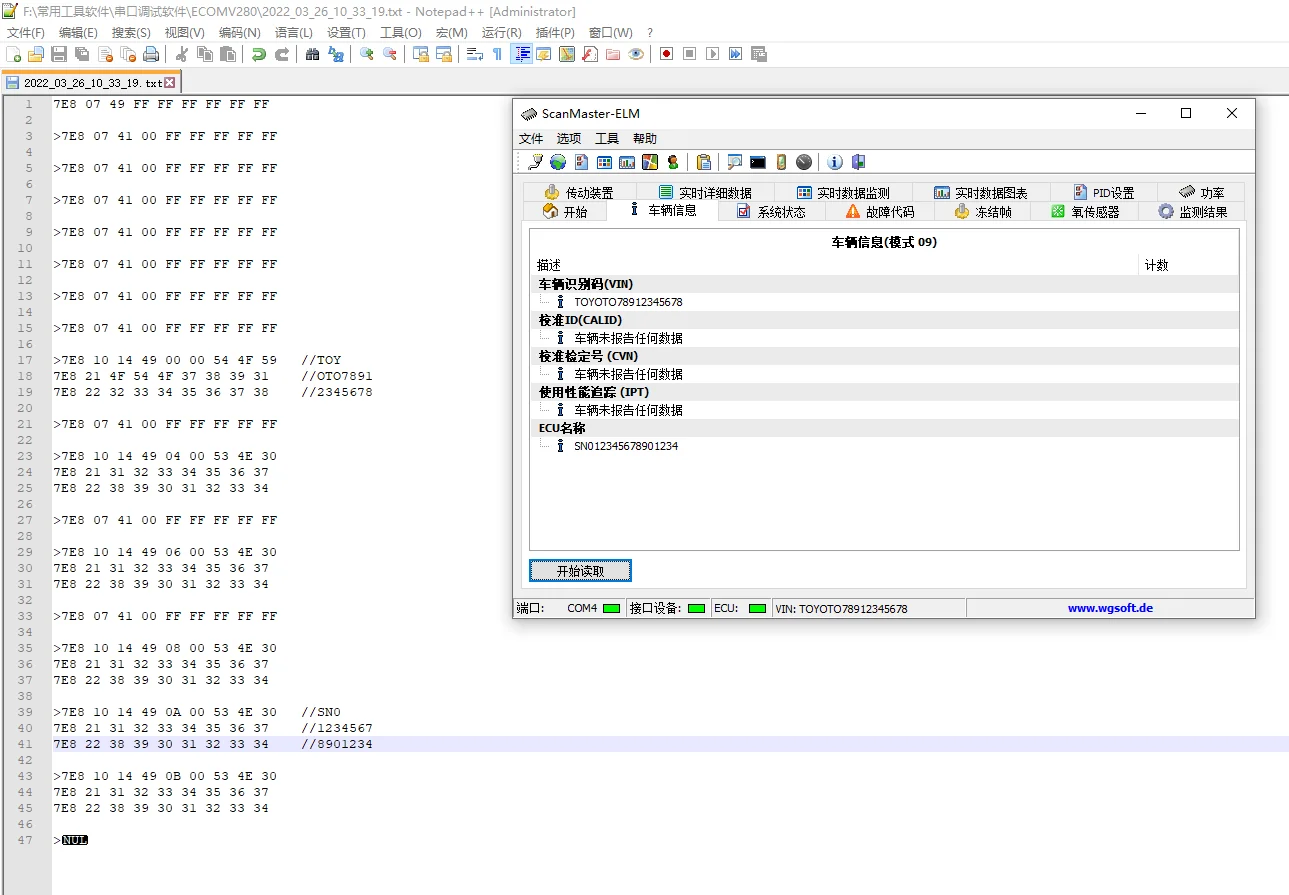The width and height of the screenshot is (1289, 895).
Task: Click the Save All icon in Notepad++
Action: (81, 54)
